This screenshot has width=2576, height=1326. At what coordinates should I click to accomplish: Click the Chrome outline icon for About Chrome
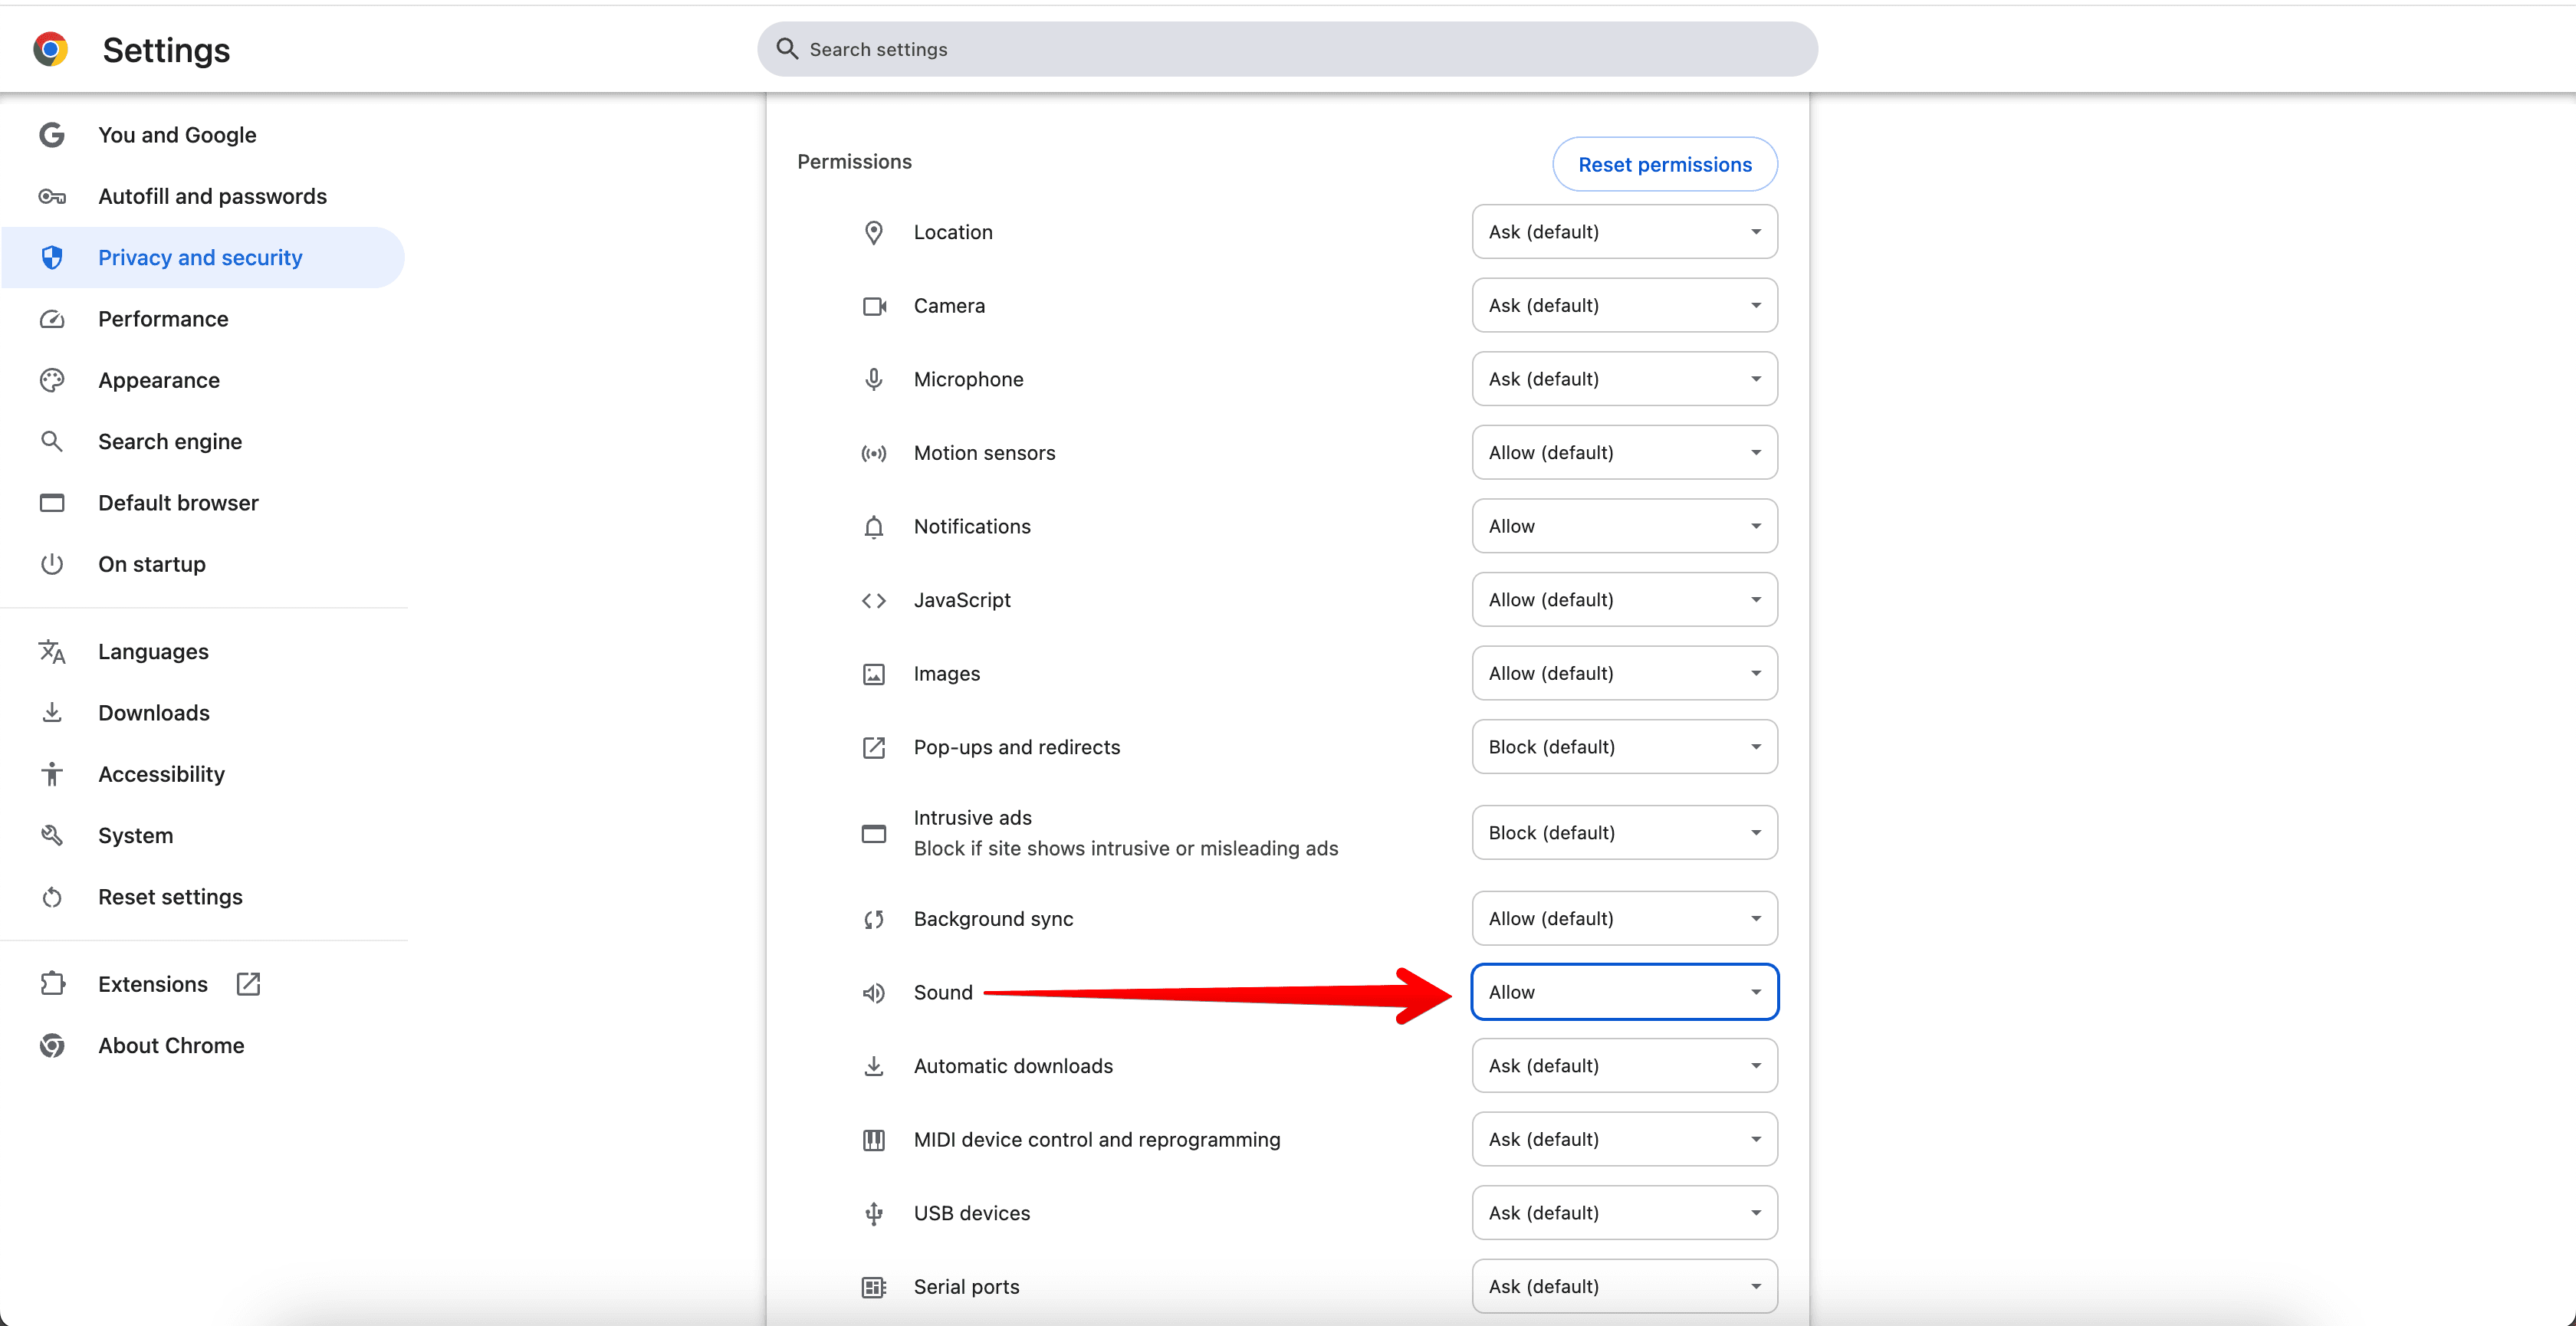coord(52,1045)
